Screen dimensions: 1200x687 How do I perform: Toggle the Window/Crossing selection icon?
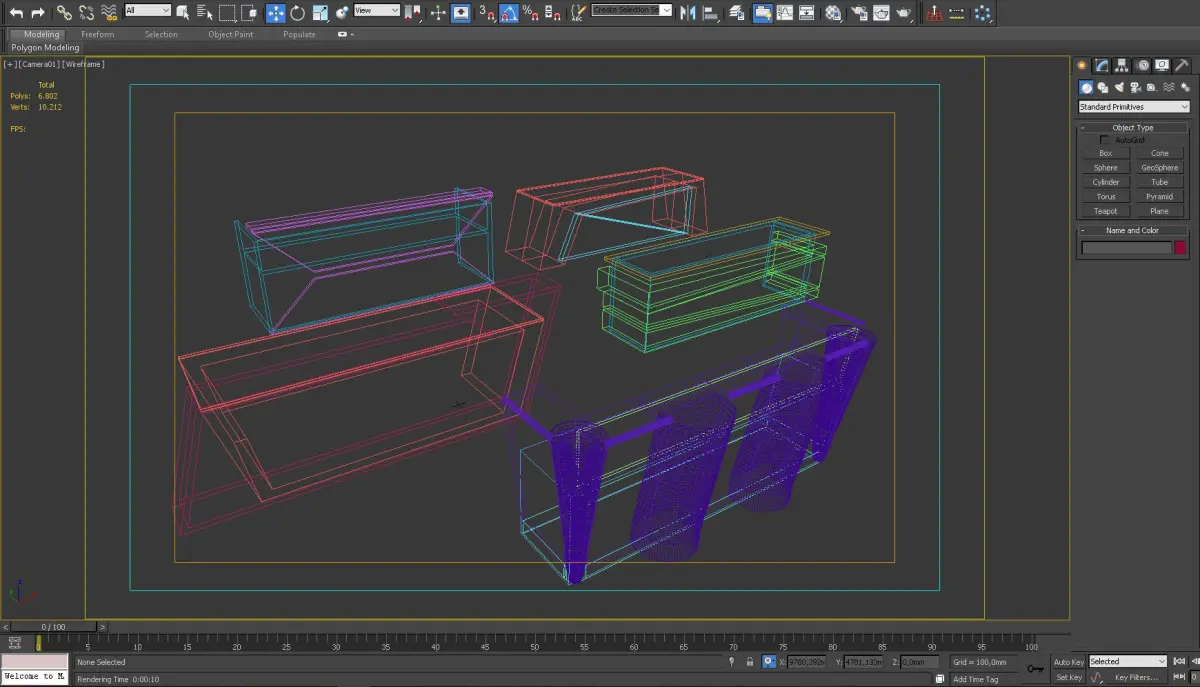pos(249,13)
